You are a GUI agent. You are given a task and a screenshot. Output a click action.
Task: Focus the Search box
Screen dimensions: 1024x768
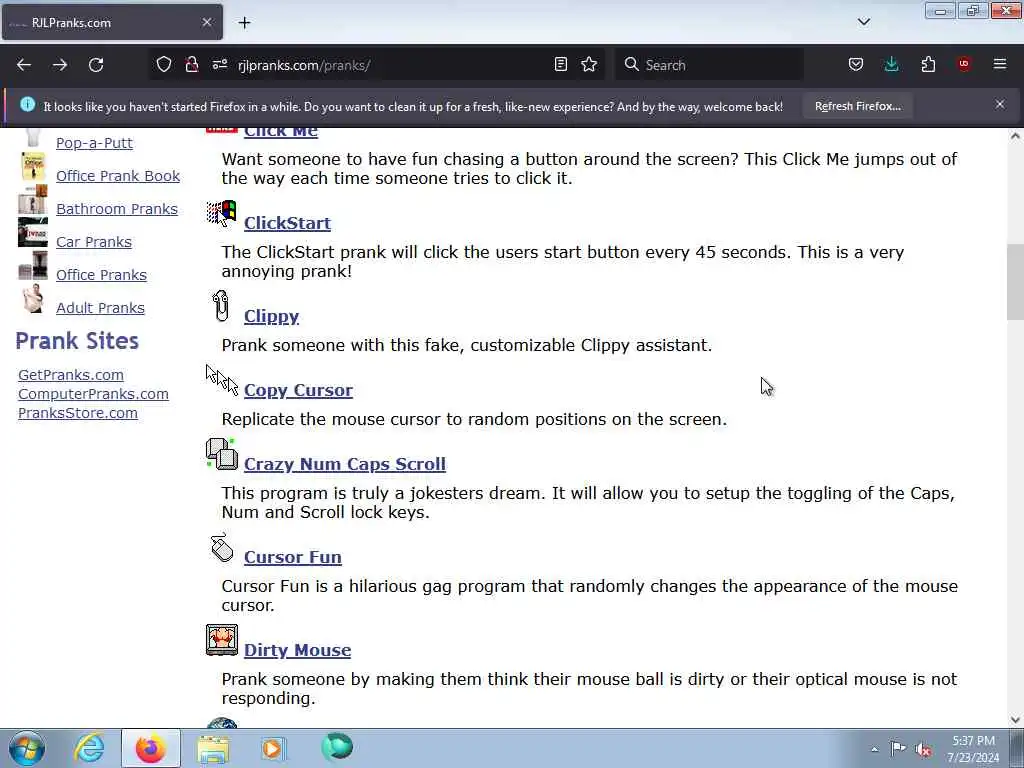pos(709,65)
